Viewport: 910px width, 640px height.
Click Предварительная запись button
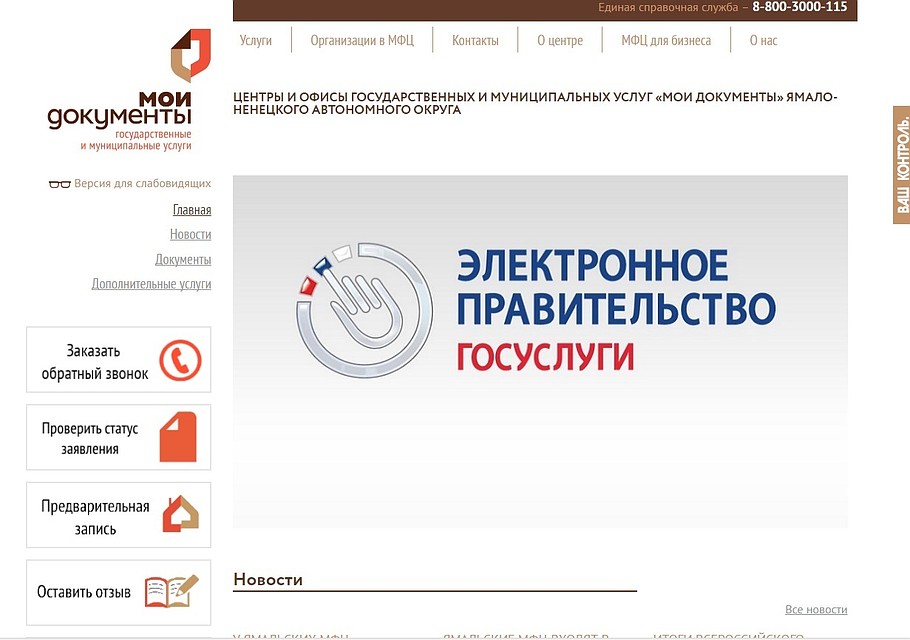point(118,515)
